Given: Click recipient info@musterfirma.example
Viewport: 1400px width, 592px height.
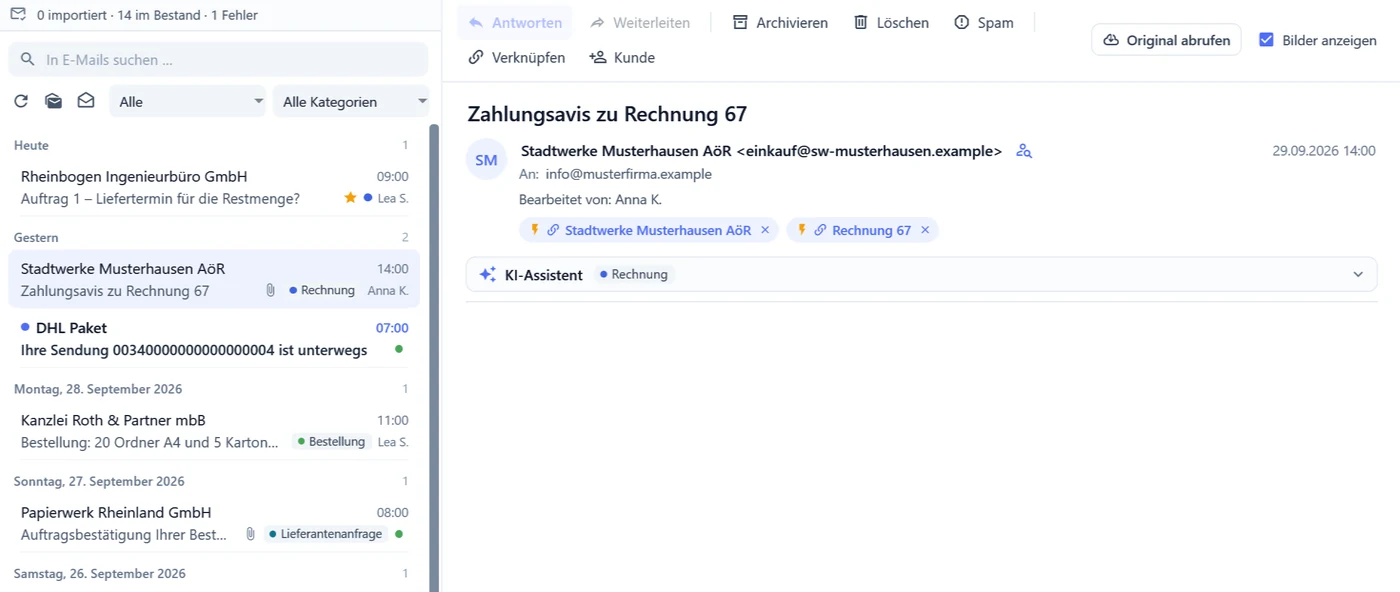Looking at the screenshot, I should [629, 174].
